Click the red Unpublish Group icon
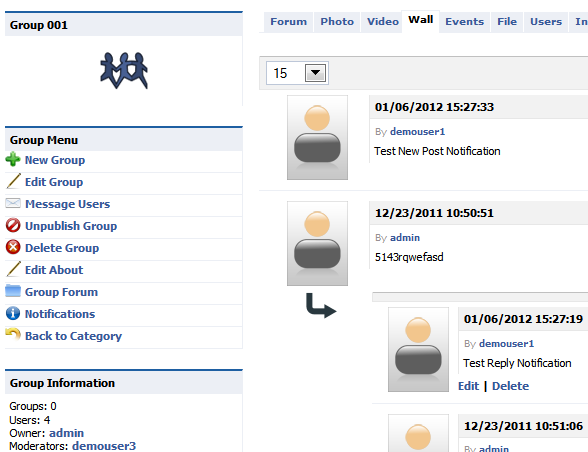Image resolution: width=588 pixels, height=452 pixels. click(x=13, y=225)
